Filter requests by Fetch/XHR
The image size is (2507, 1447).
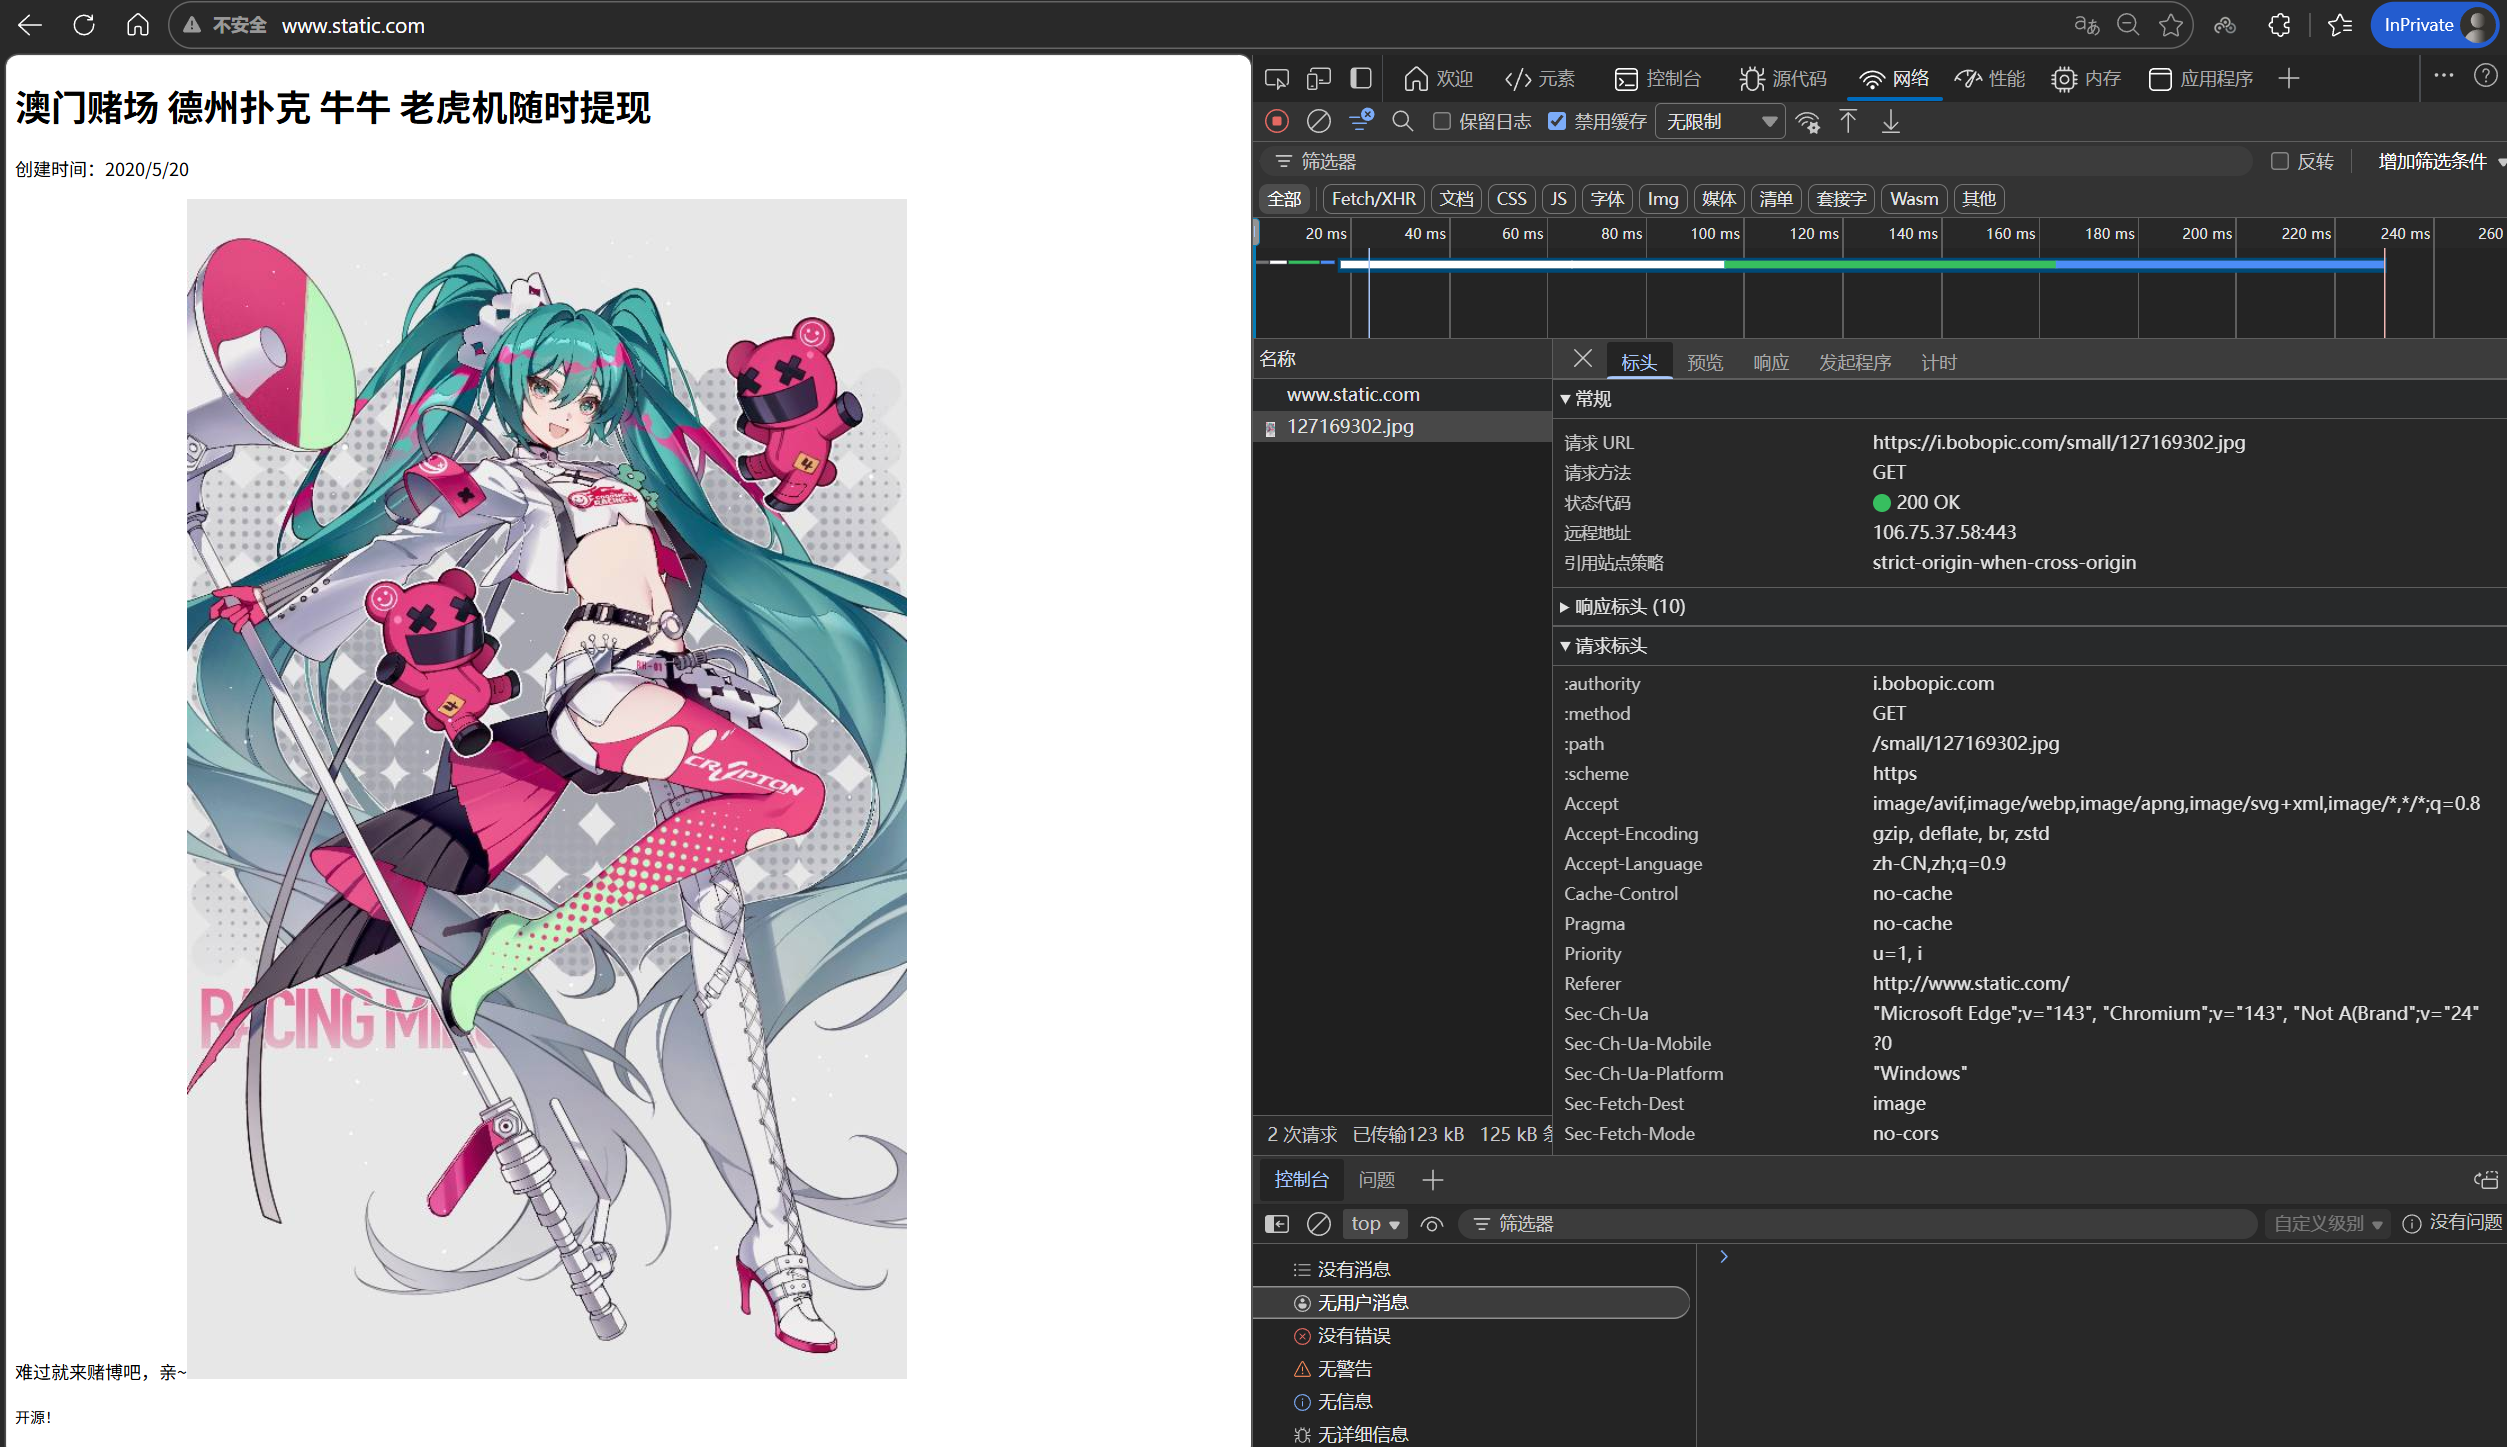tap(1373, 199)
